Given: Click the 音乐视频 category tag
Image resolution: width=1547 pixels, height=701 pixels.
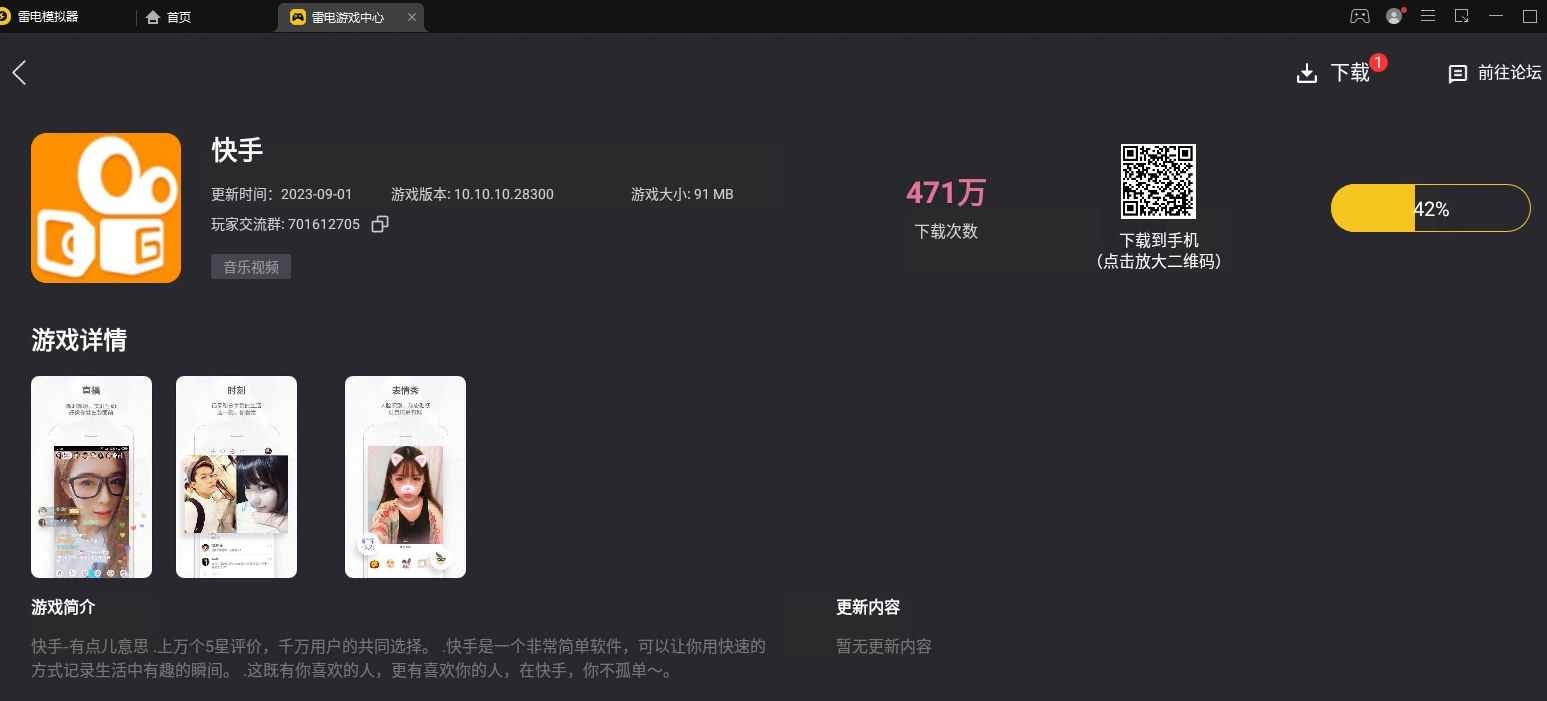Looking at the screenshot, I should click(x=251, y=267).
